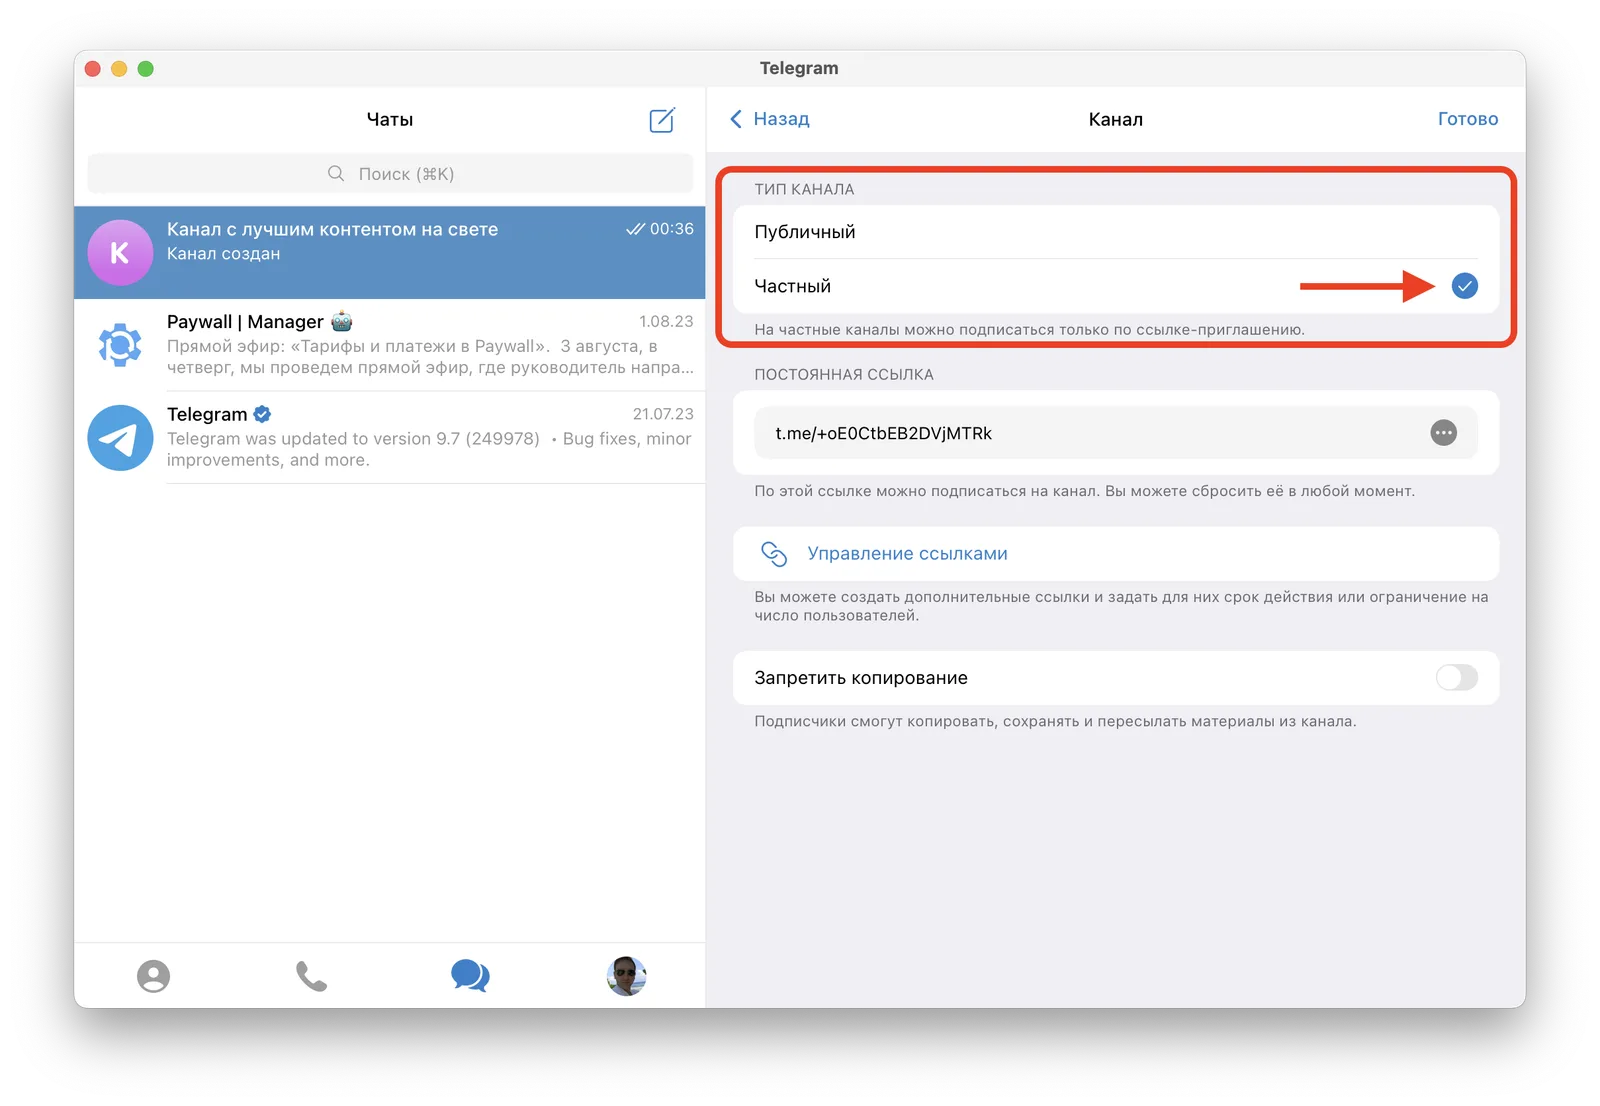Open the Contacts tab icon
This screenshot has width=1600, height=1106.
[153, 976]
